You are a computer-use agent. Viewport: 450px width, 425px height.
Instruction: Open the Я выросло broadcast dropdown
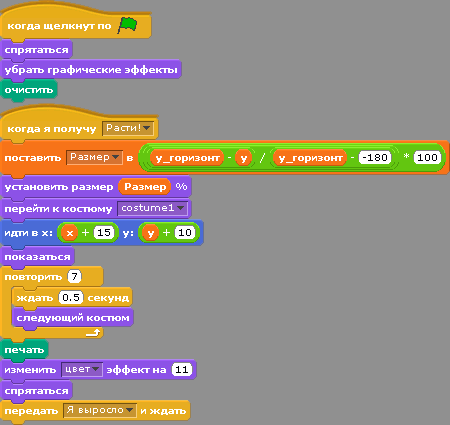(x=100, y=410)
